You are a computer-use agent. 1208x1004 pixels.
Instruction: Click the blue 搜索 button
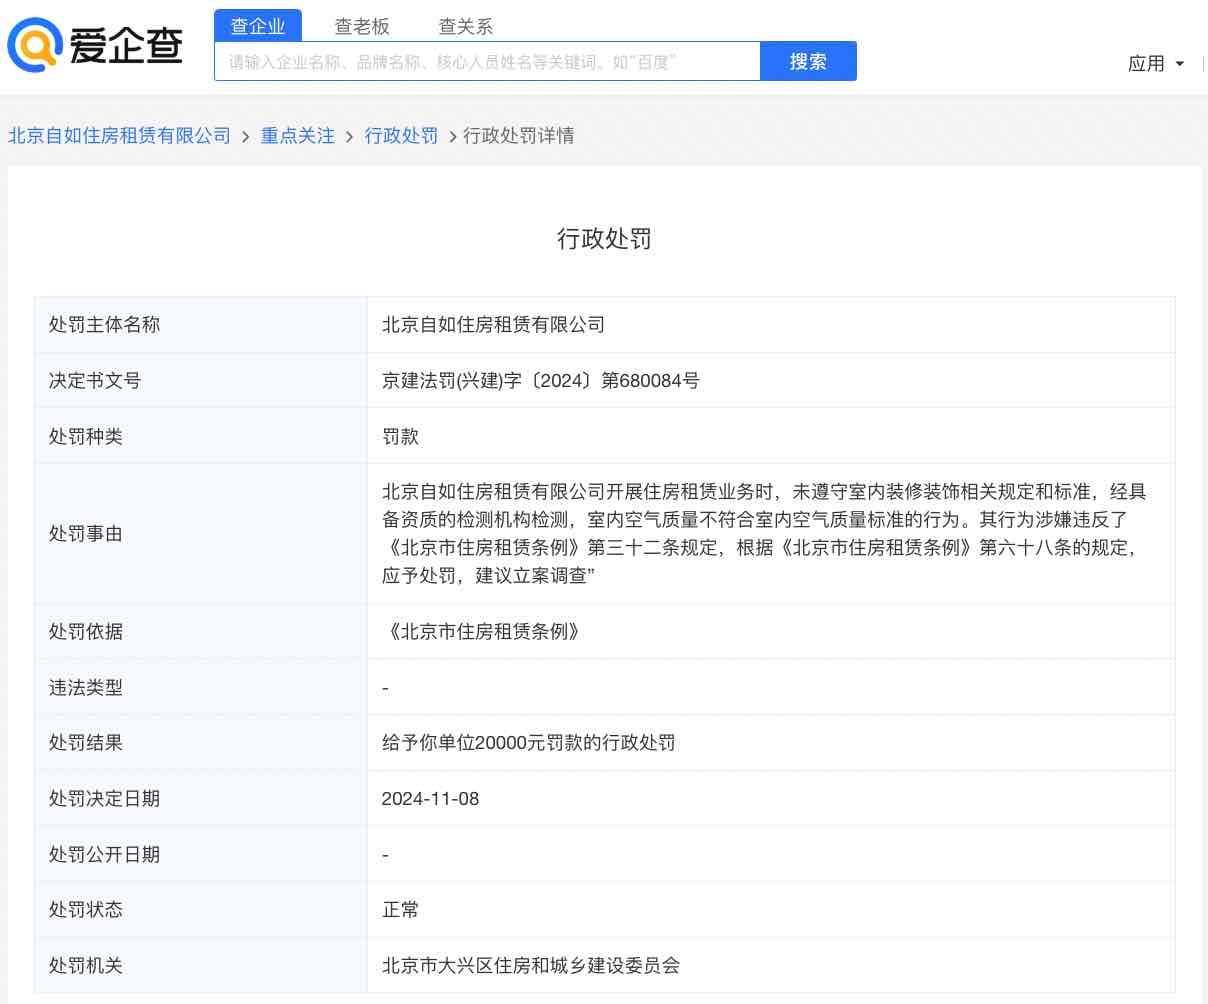point(808,61)
